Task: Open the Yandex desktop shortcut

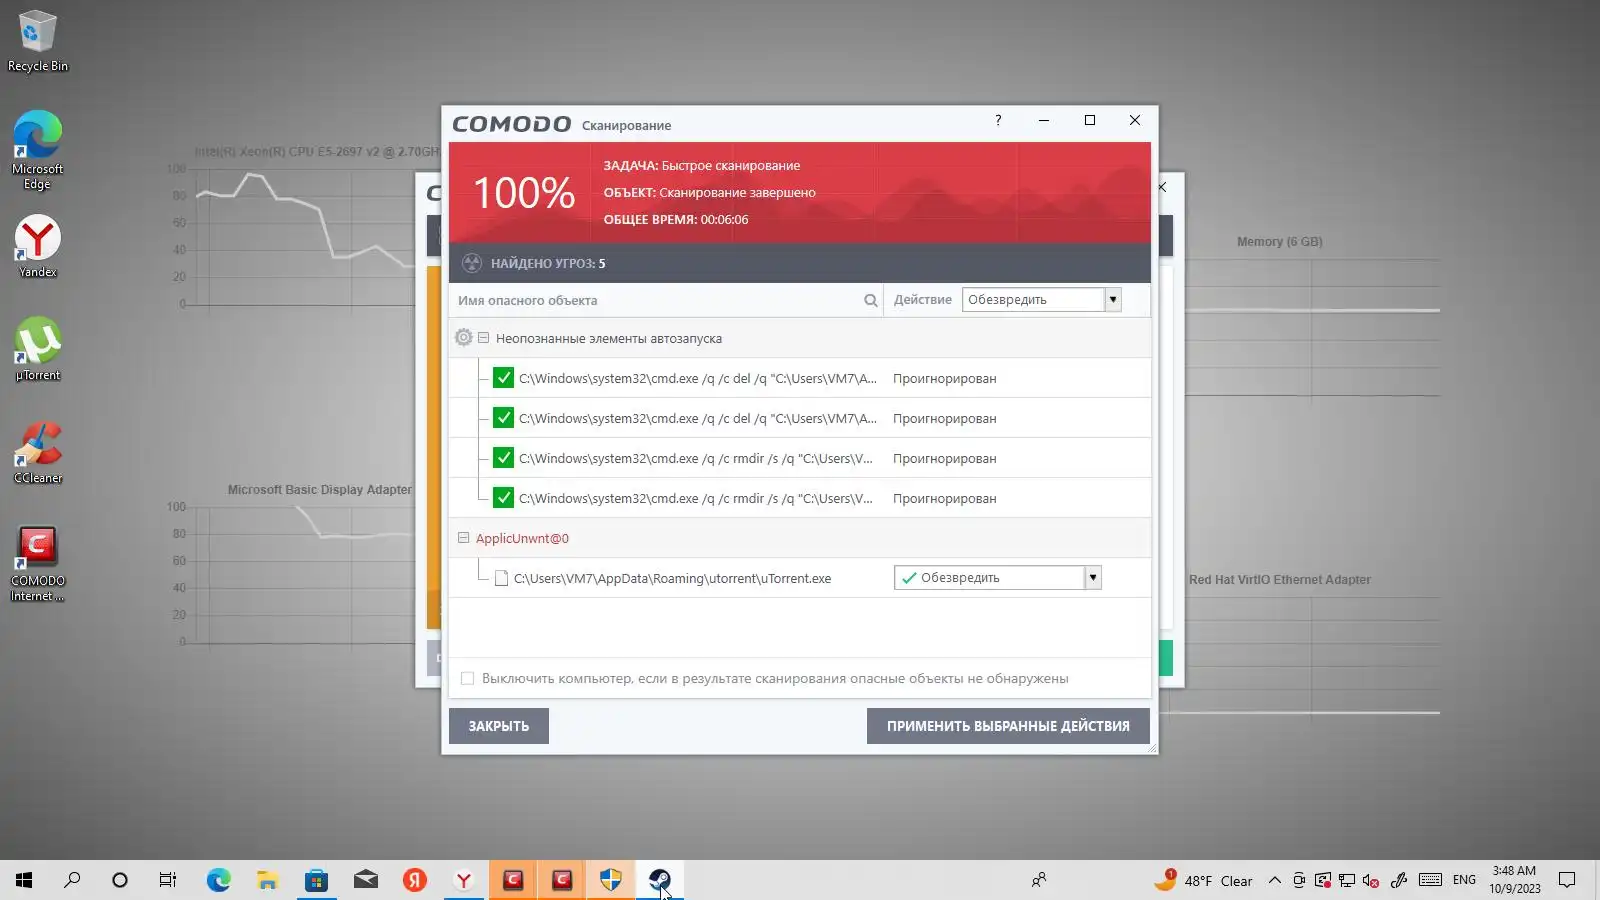Action: pyautogui.click(x=38, y=247)
